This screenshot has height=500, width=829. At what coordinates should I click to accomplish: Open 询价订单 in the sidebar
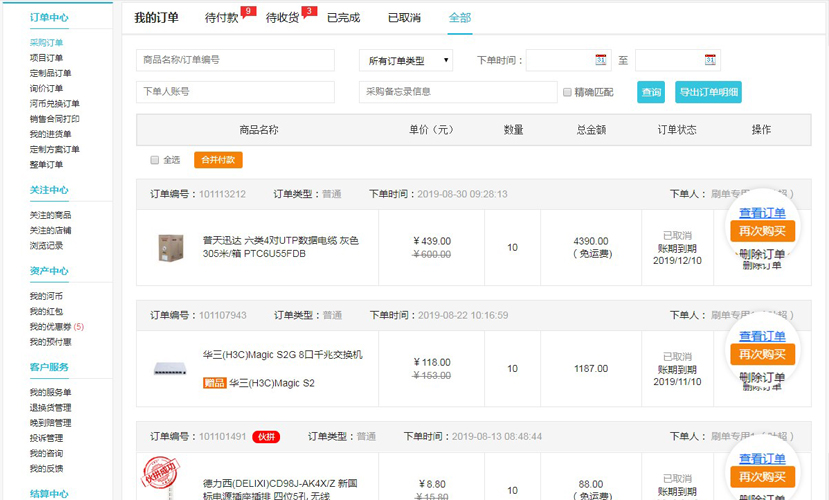(x=46, y=88)
